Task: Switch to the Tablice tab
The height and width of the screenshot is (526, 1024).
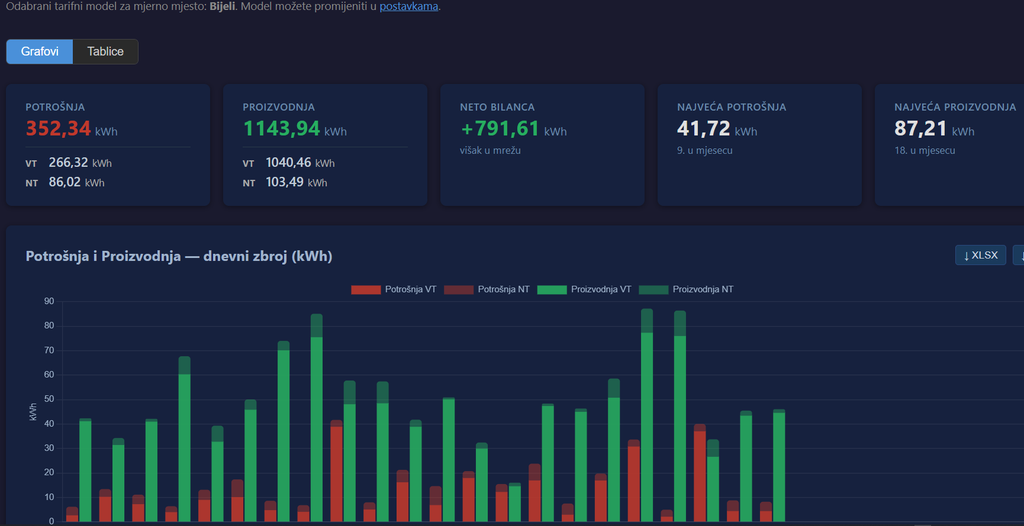Action: pyautogui.click(x=105, y=52)
